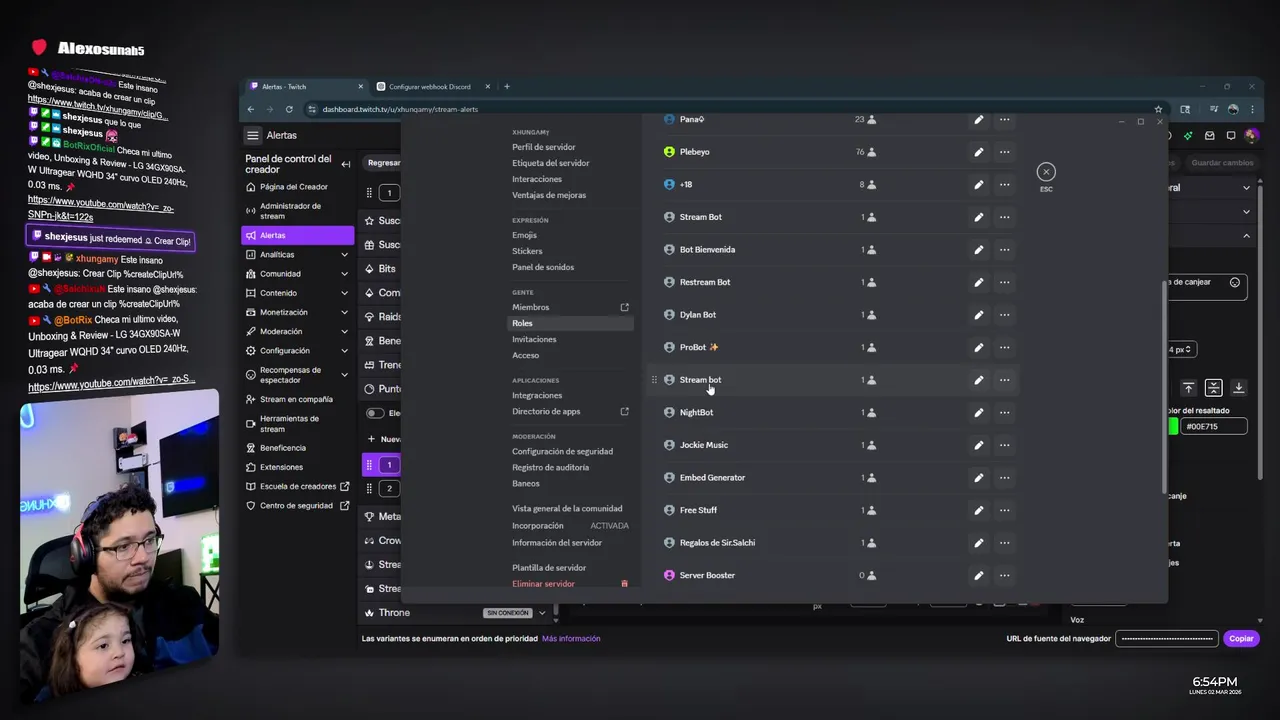Click the Copiar button
Viewport: 1280px width, 720px height.
(x=1241, y=638)
